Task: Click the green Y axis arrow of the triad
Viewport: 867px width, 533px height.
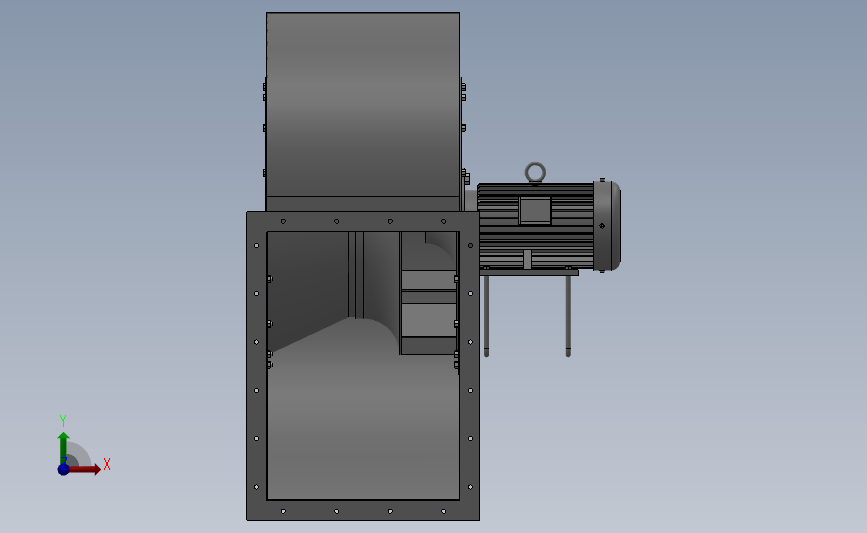Action: 64,448
